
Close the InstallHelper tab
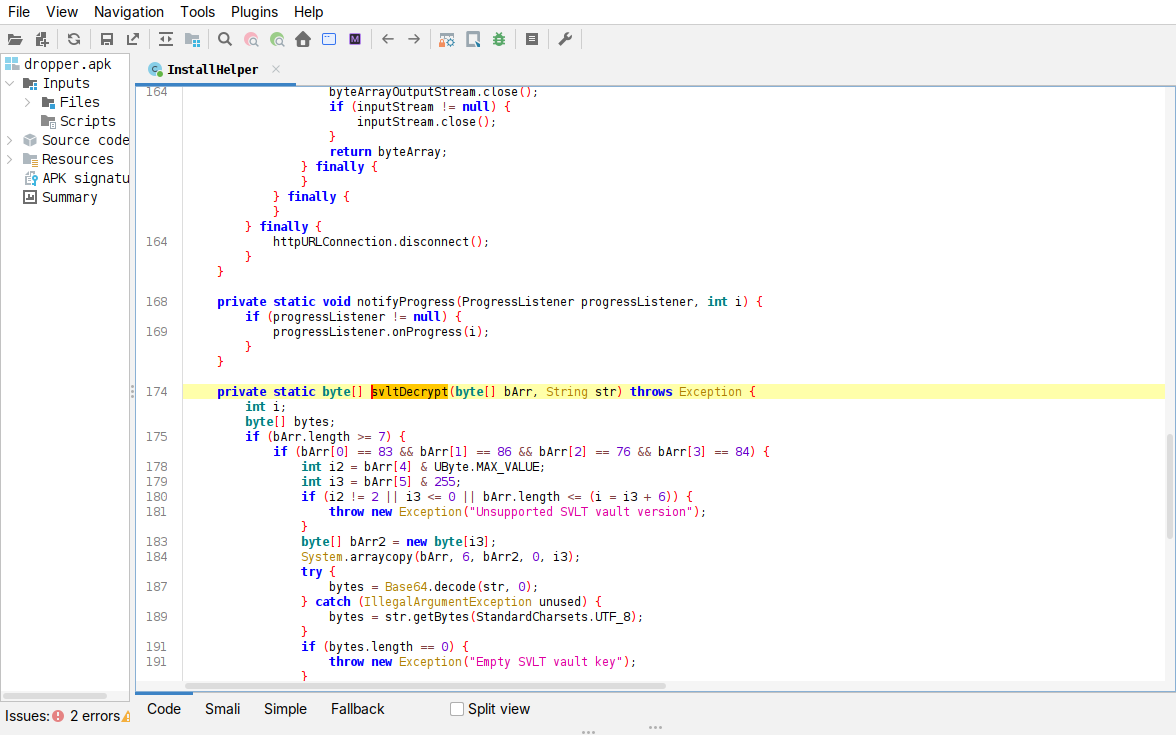pyautogui.click(x=276, y=69)
